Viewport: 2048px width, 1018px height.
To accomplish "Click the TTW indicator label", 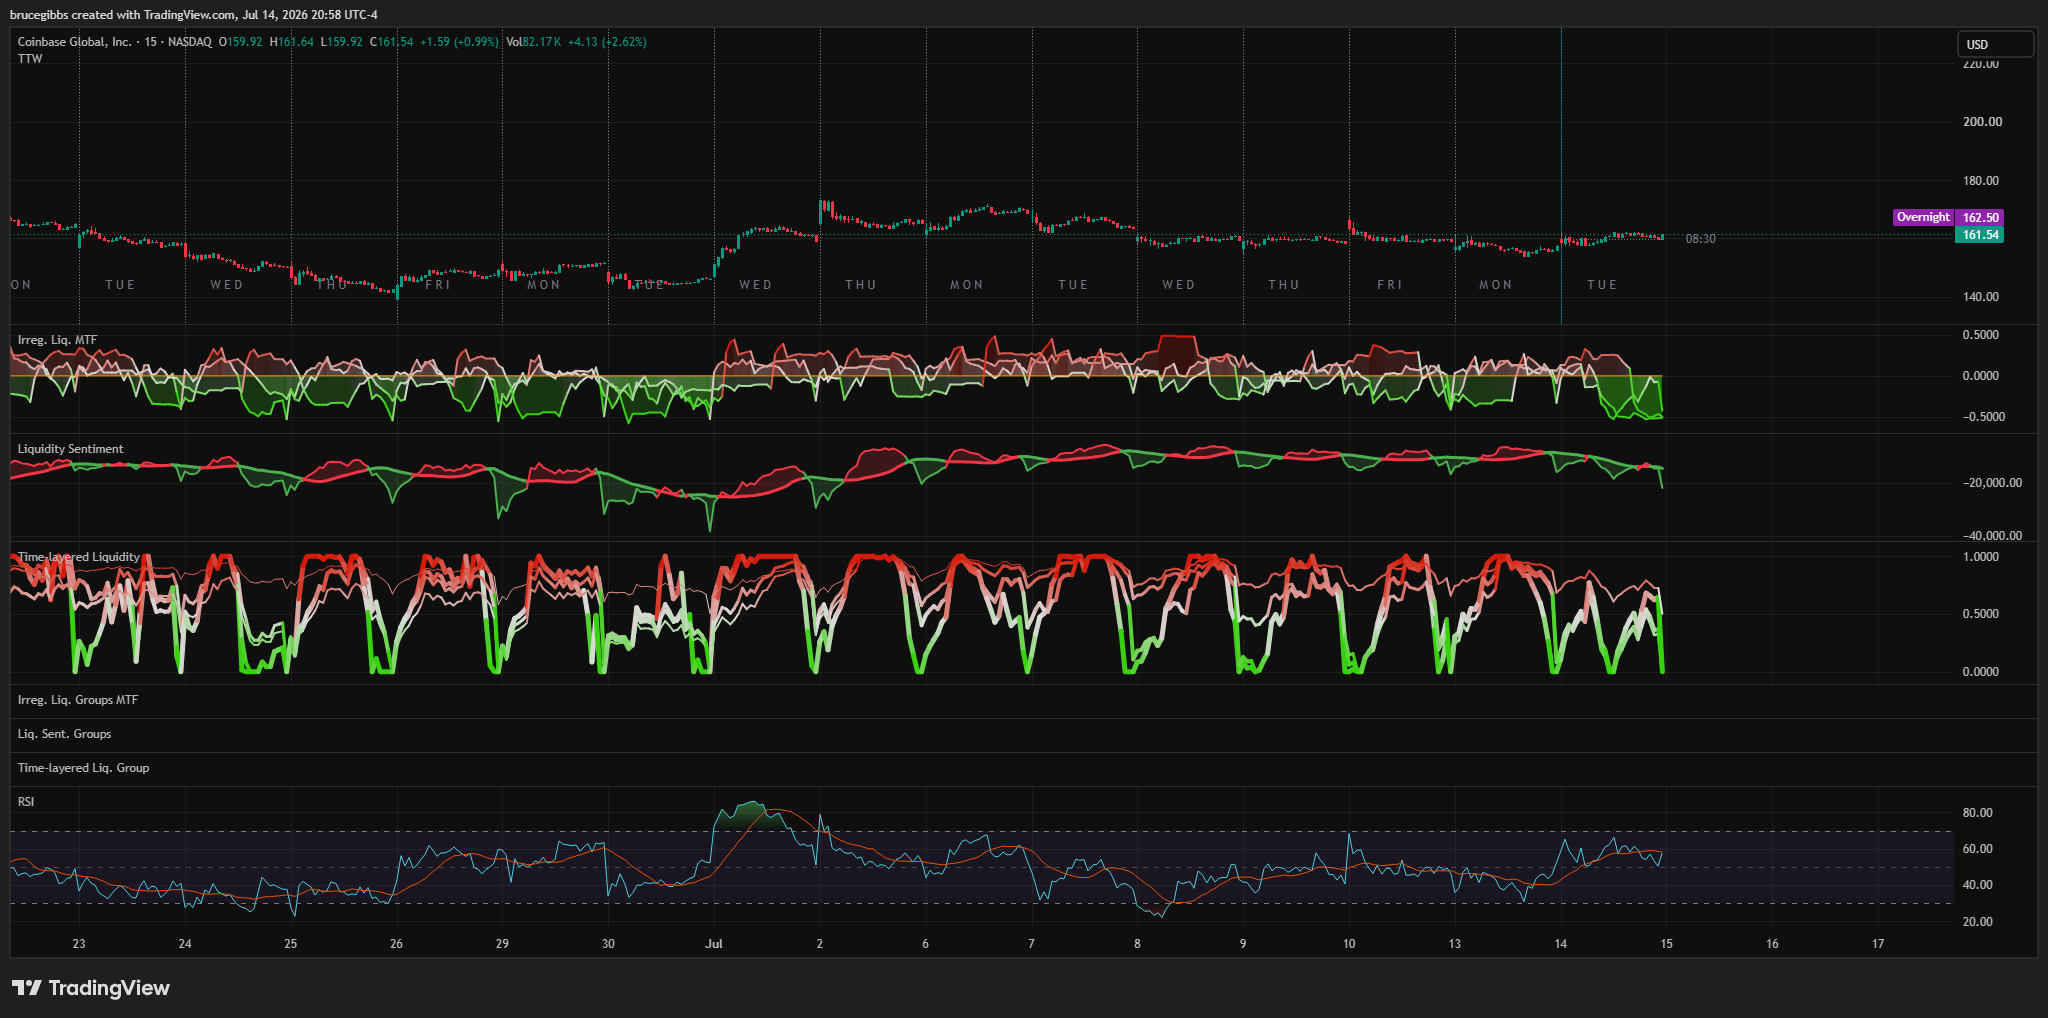I will tap(30, 59).
